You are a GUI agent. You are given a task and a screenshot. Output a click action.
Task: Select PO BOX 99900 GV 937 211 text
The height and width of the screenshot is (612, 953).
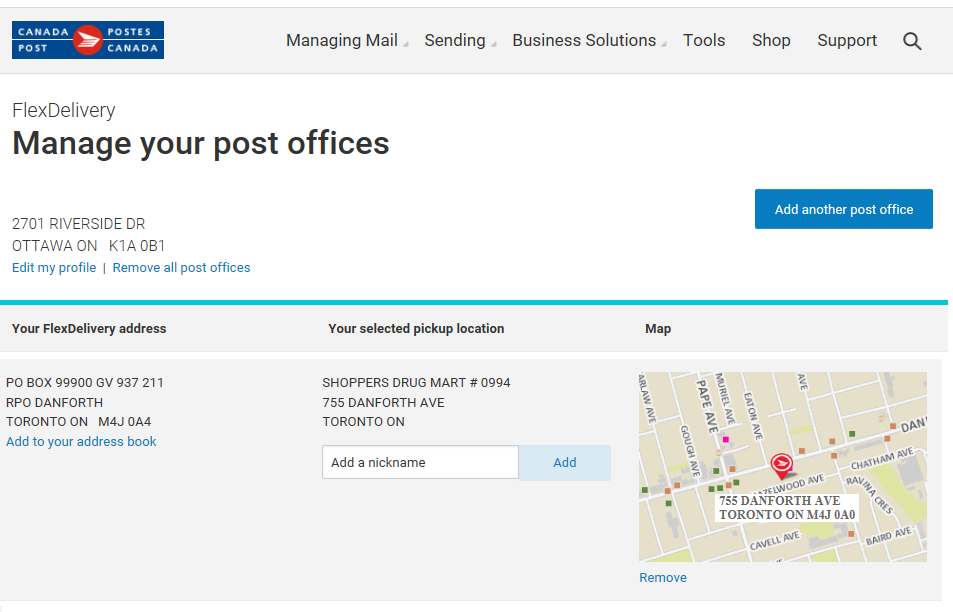pyautogui.click(x=84, y=382)
